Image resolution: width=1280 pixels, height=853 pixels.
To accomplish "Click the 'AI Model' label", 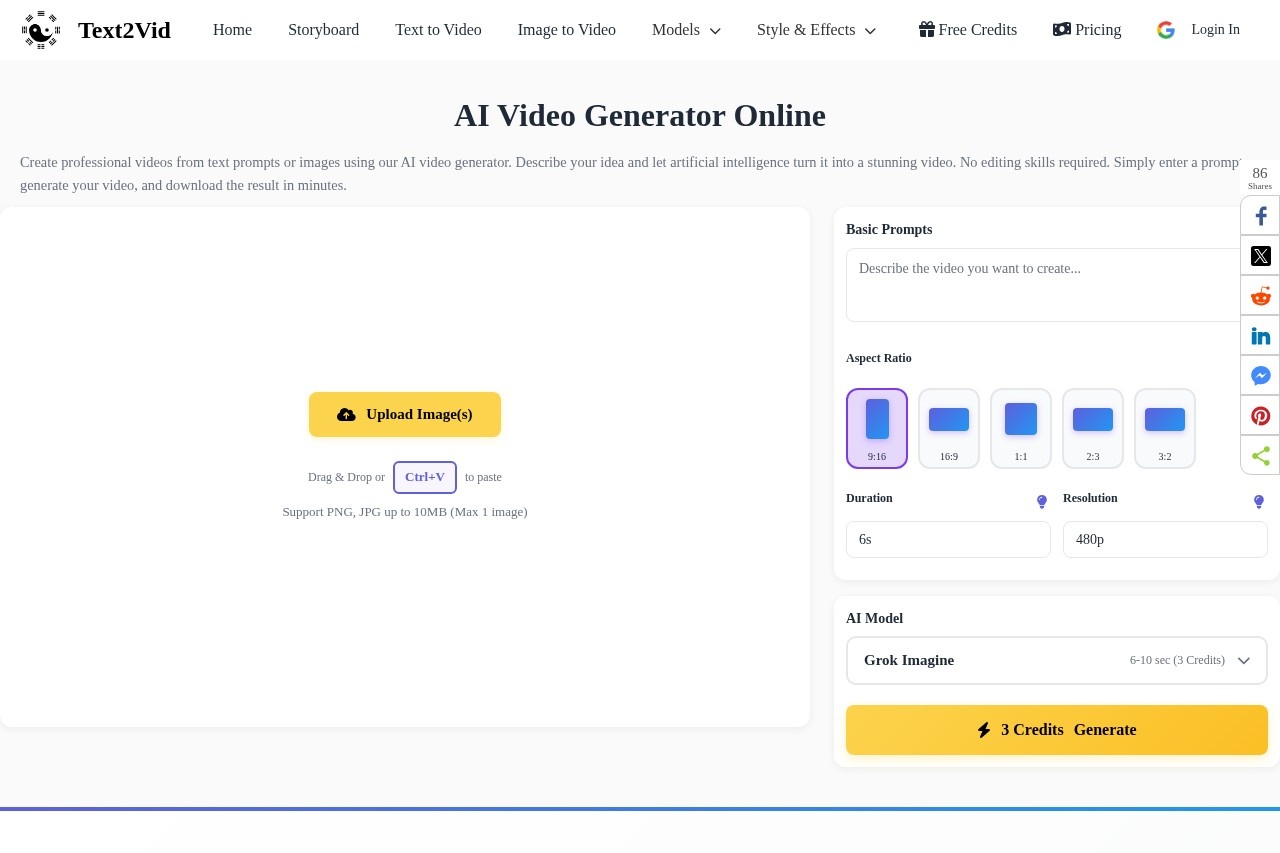I will coord(874,619).
